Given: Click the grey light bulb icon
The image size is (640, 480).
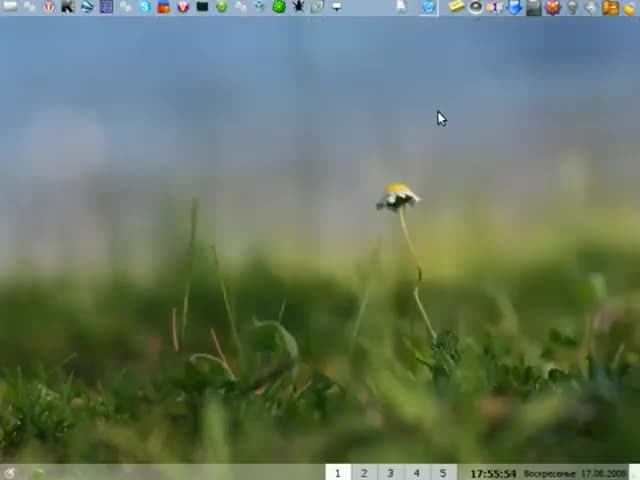Looking at the screenshot, I should [x=572, y=7].
